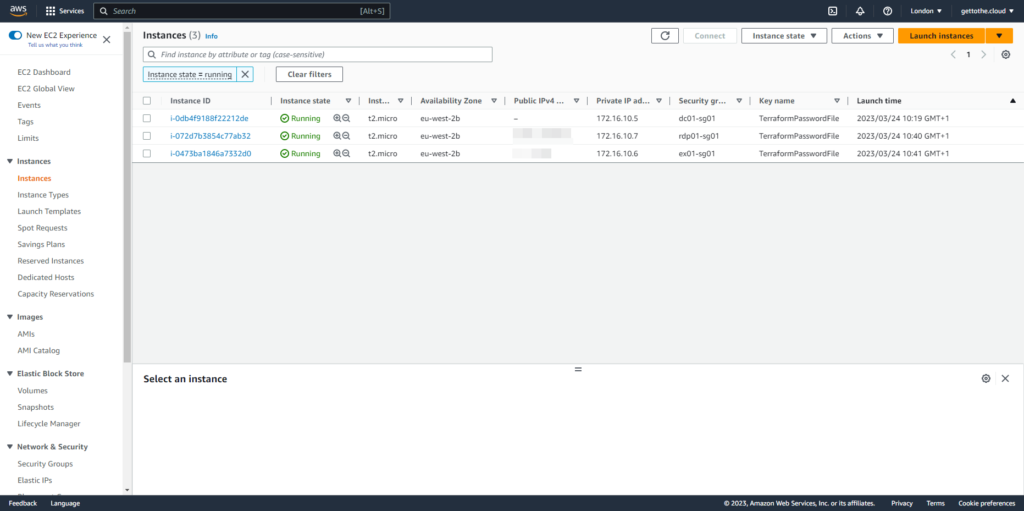Collapse the Instances sidebar section
This screenshot has height=511, width=1024.
point(10,161)
